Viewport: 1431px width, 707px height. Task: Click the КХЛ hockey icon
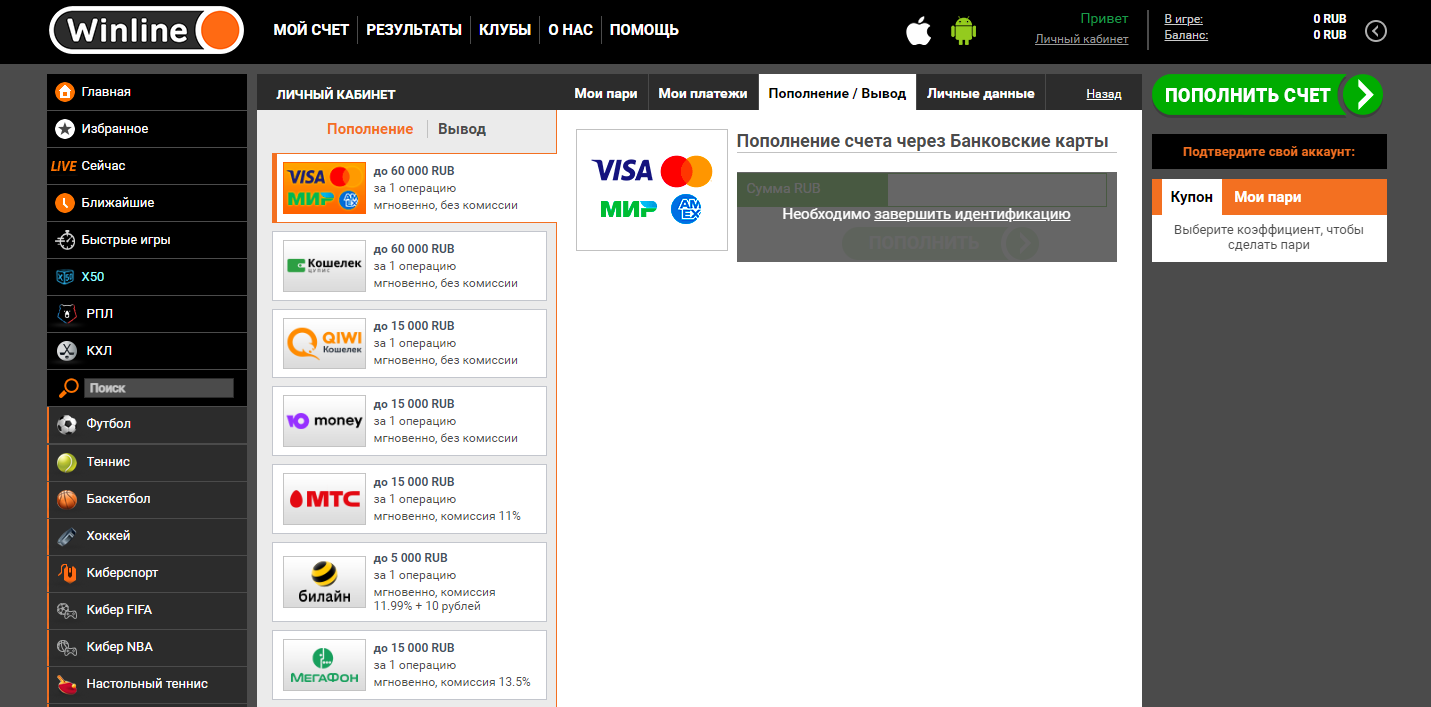click(x=66, y=351)
